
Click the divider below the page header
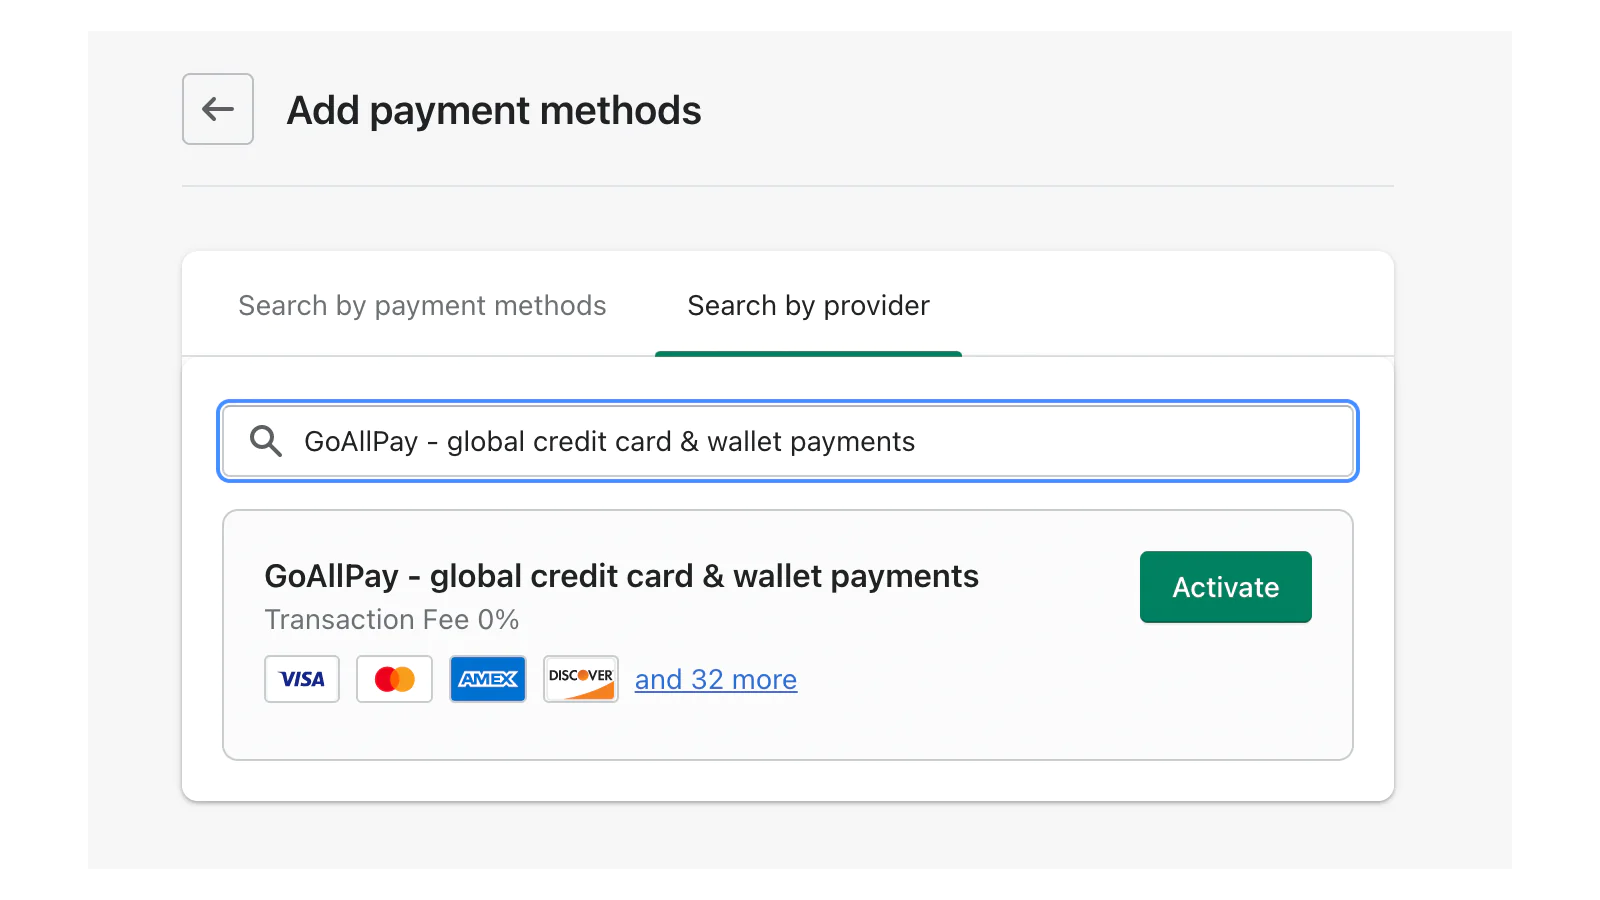(x=788, y=186)
